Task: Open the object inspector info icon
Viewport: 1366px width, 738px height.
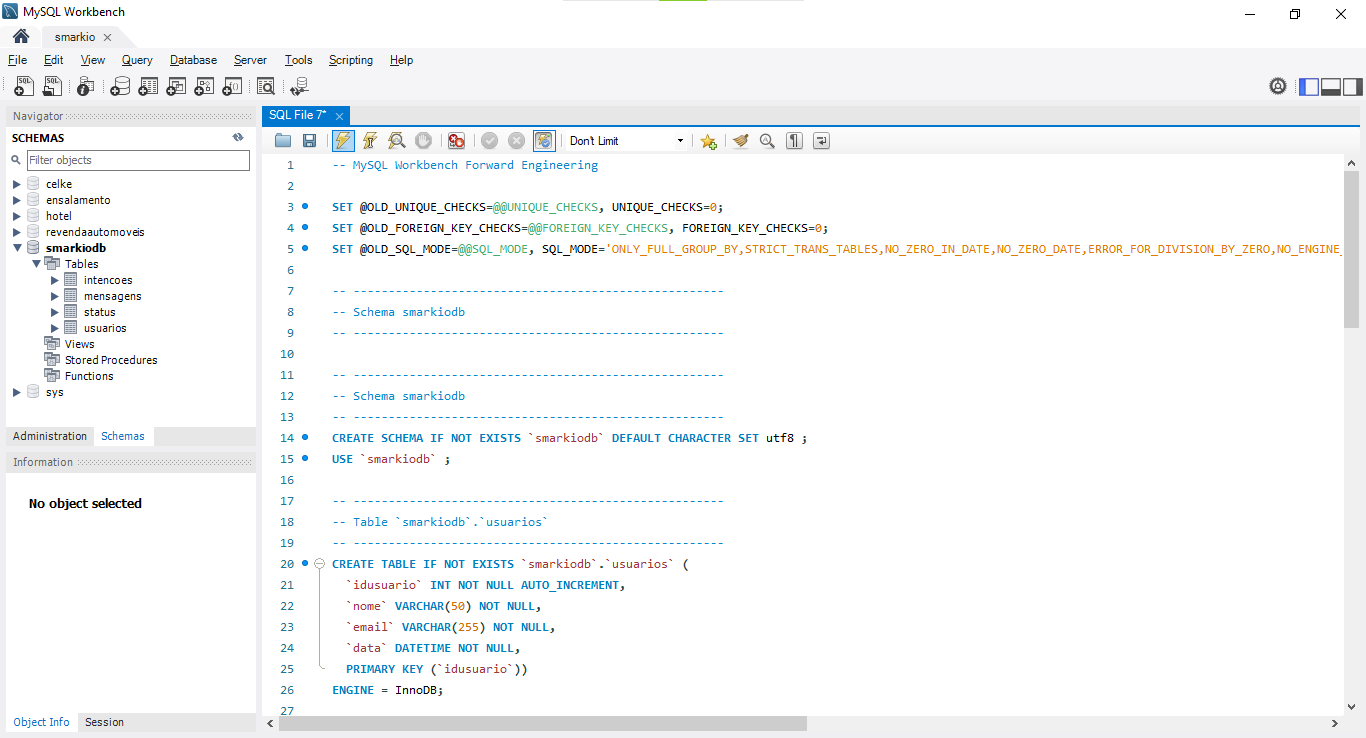Action: click(x=86, y=86)
